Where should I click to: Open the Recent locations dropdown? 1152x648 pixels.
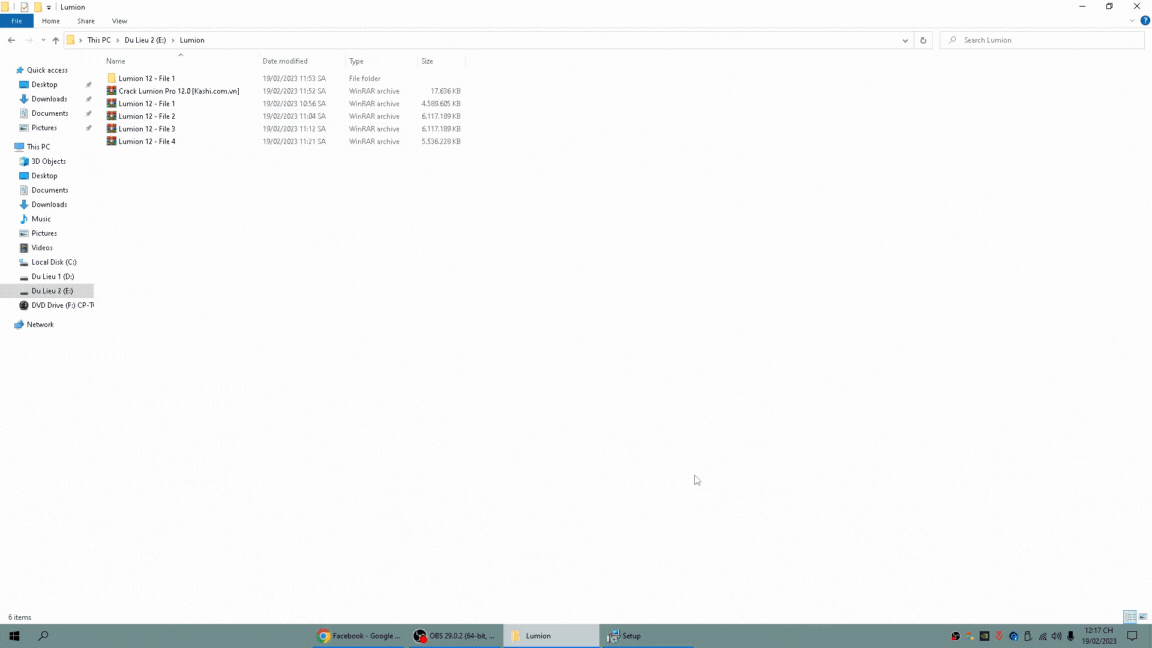click(43, 40)
